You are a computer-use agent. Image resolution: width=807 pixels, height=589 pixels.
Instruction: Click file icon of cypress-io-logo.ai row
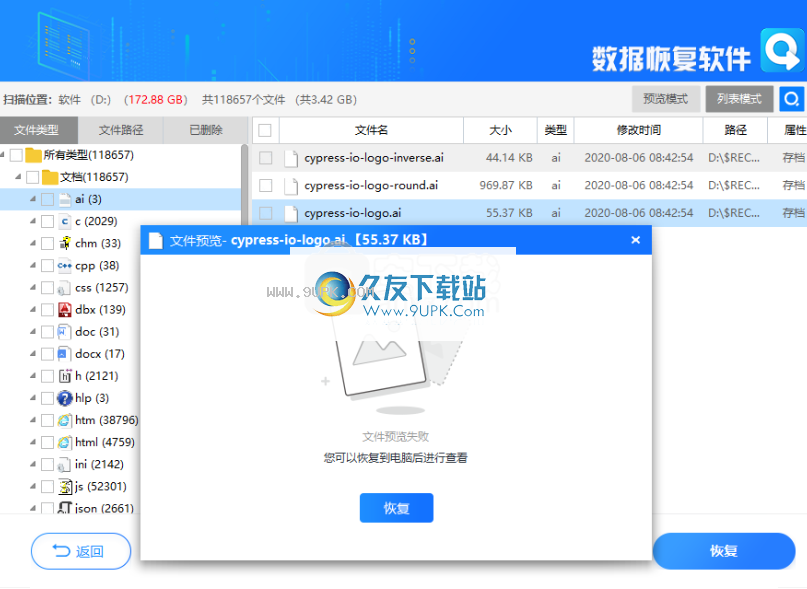pos(291,213)
